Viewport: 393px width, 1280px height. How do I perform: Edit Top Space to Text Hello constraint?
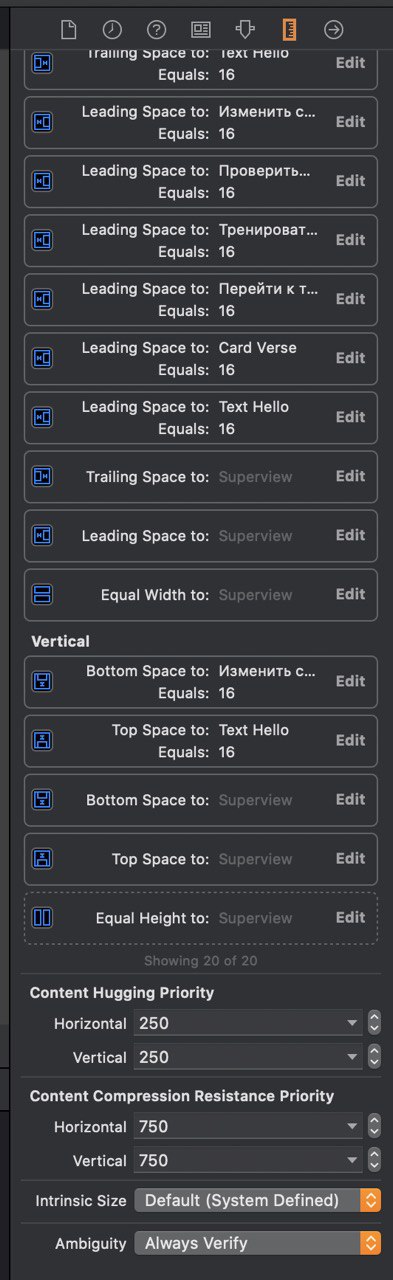click(350, 740)
